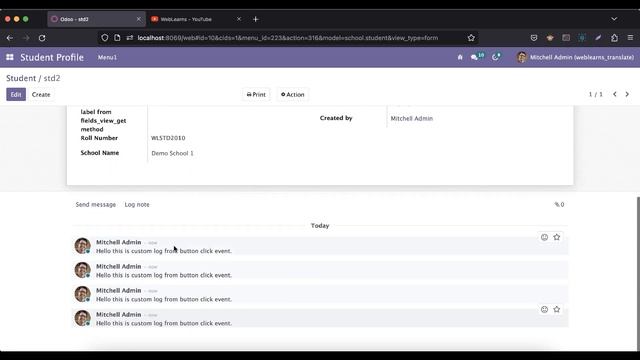Click the Today date separator label
Screen dimensions: 640x360
(320, 226)
